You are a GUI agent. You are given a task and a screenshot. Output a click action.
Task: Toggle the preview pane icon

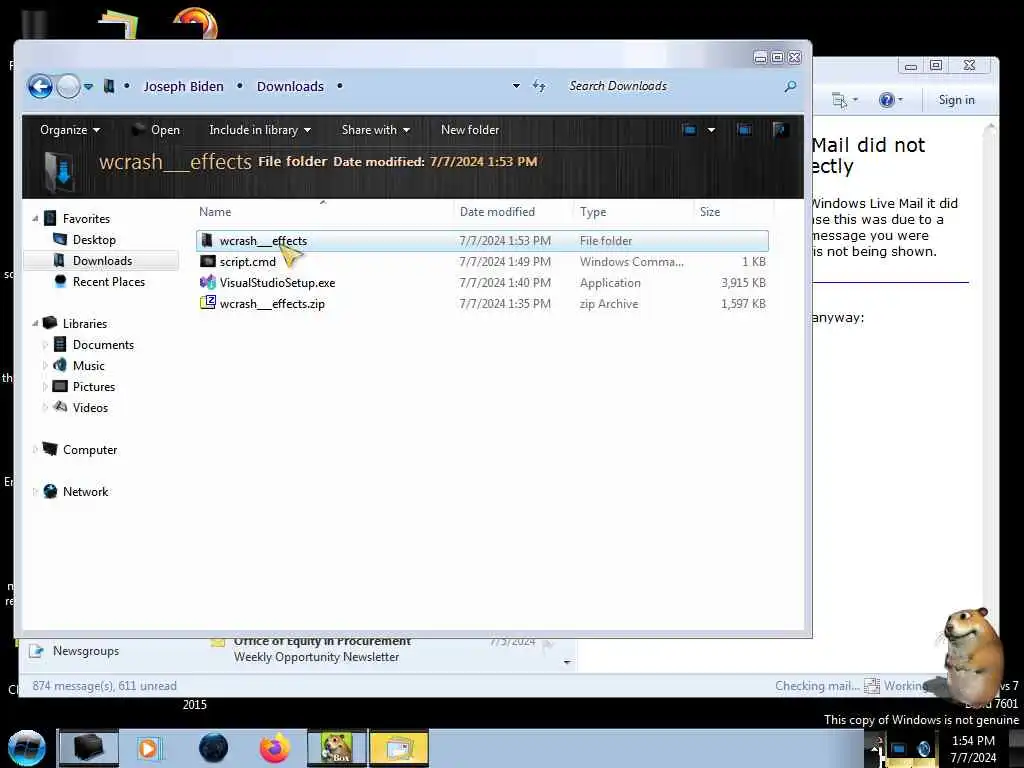(744, 130)
